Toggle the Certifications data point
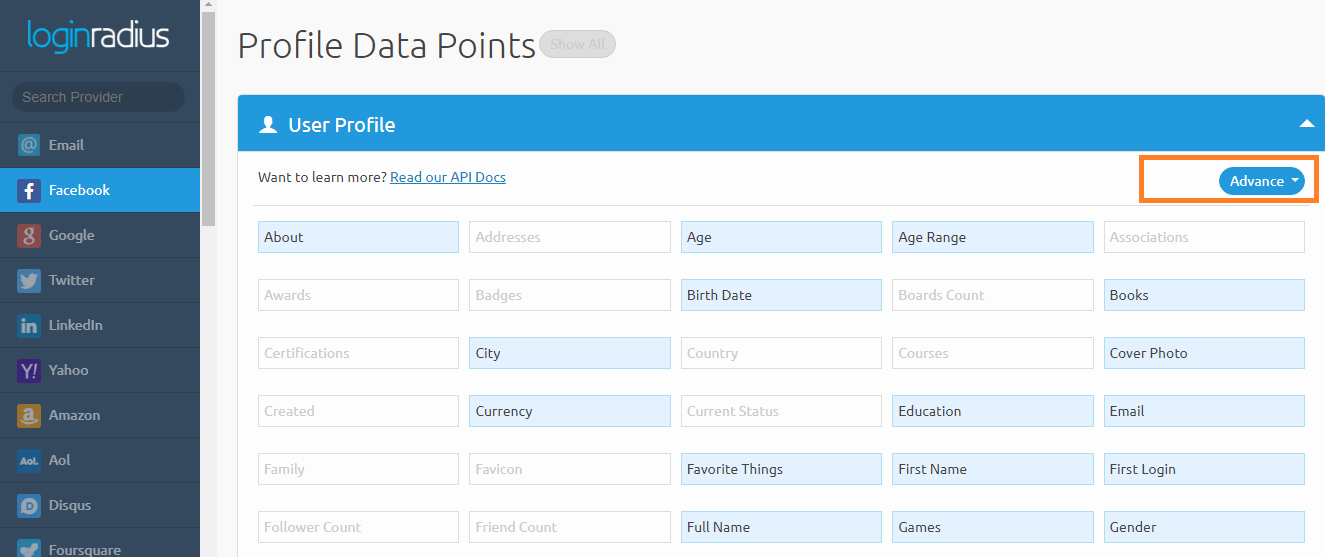Viewport: 1325px width, 557px height. [358, 353]
